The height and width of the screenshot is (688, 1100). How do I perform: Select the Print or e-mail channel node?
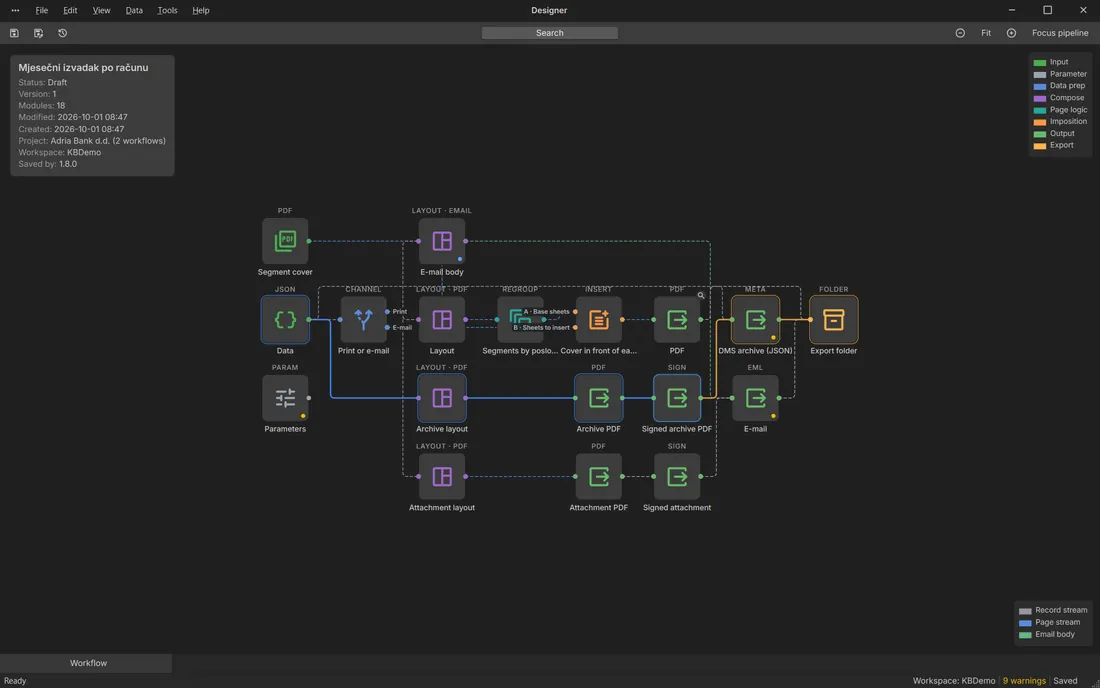click(363, 320)
